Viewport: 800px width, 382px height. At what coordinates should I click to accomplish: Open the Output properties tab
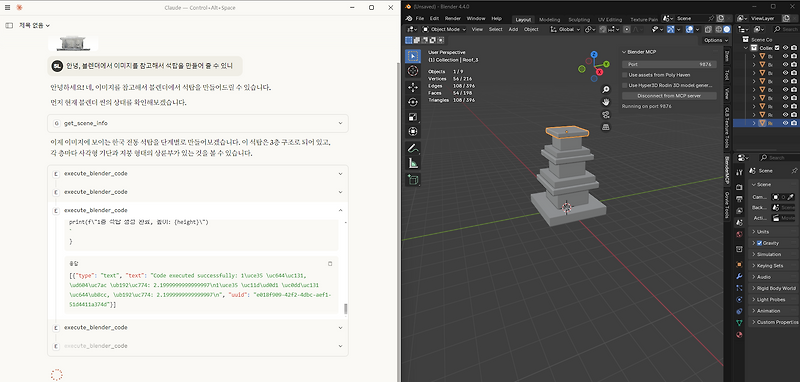(739, 199)
